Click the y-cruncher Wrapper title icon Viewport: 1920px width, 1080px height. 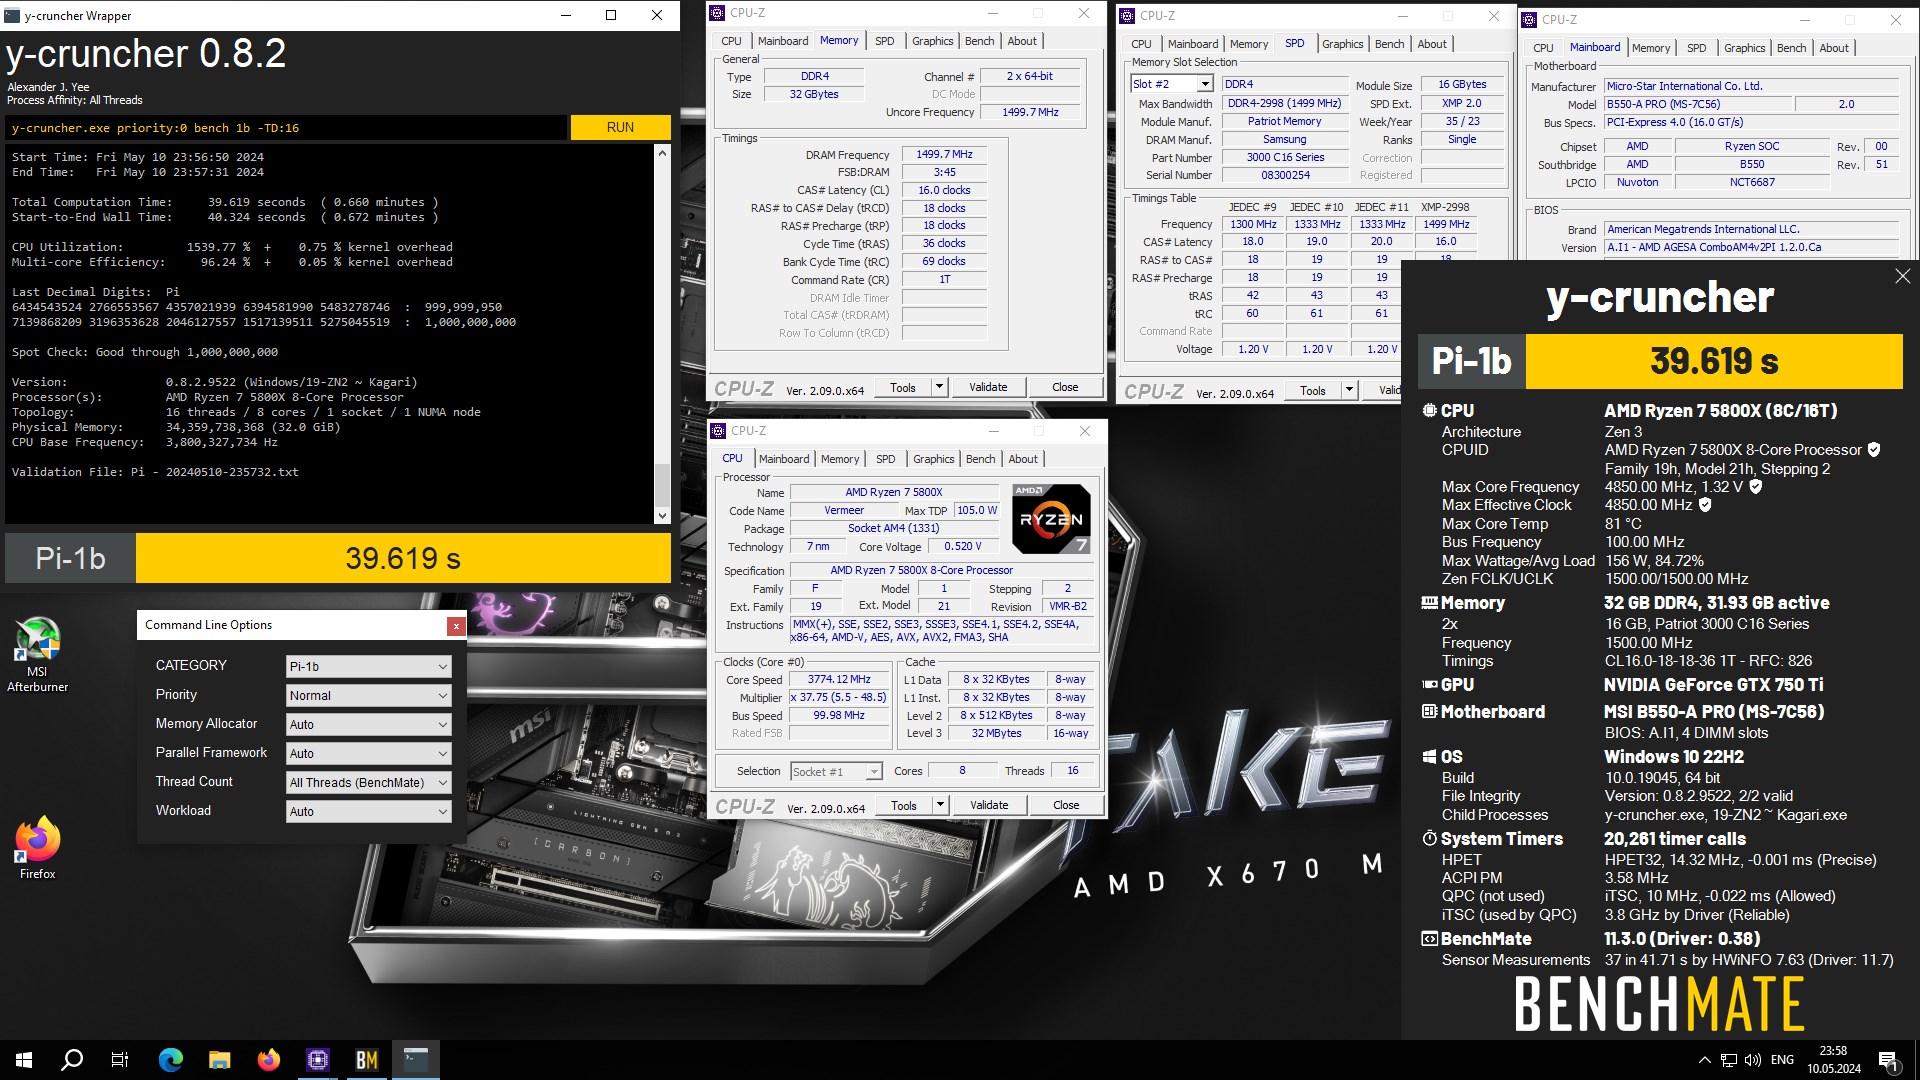(x=13, y=15)
